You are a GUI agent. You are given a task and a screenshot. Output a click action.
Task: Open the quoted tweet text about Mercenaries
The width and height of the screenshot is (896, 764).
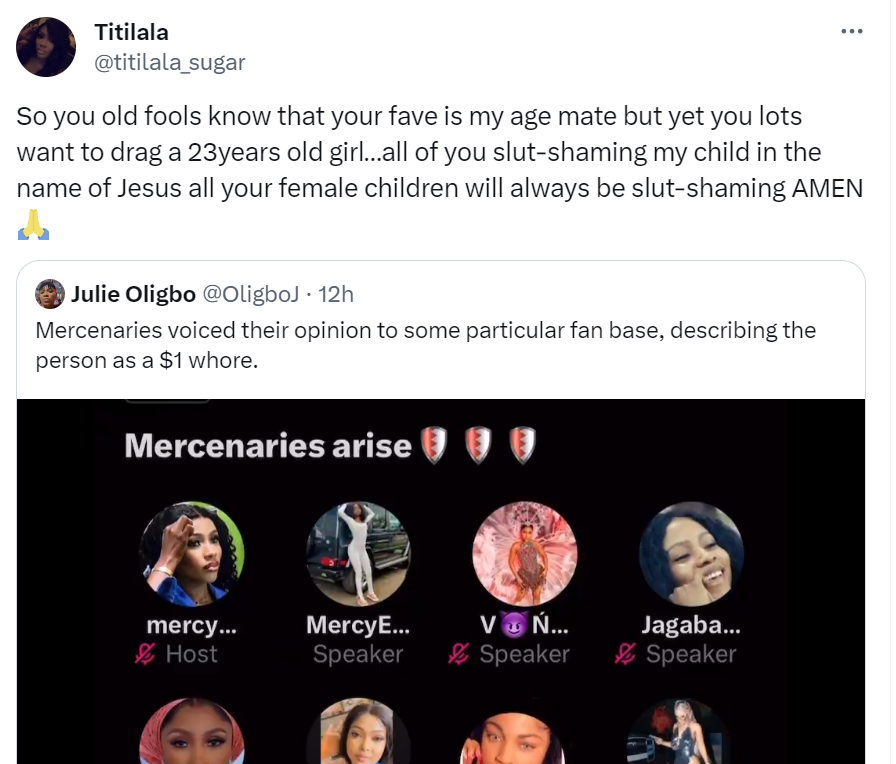425,344
